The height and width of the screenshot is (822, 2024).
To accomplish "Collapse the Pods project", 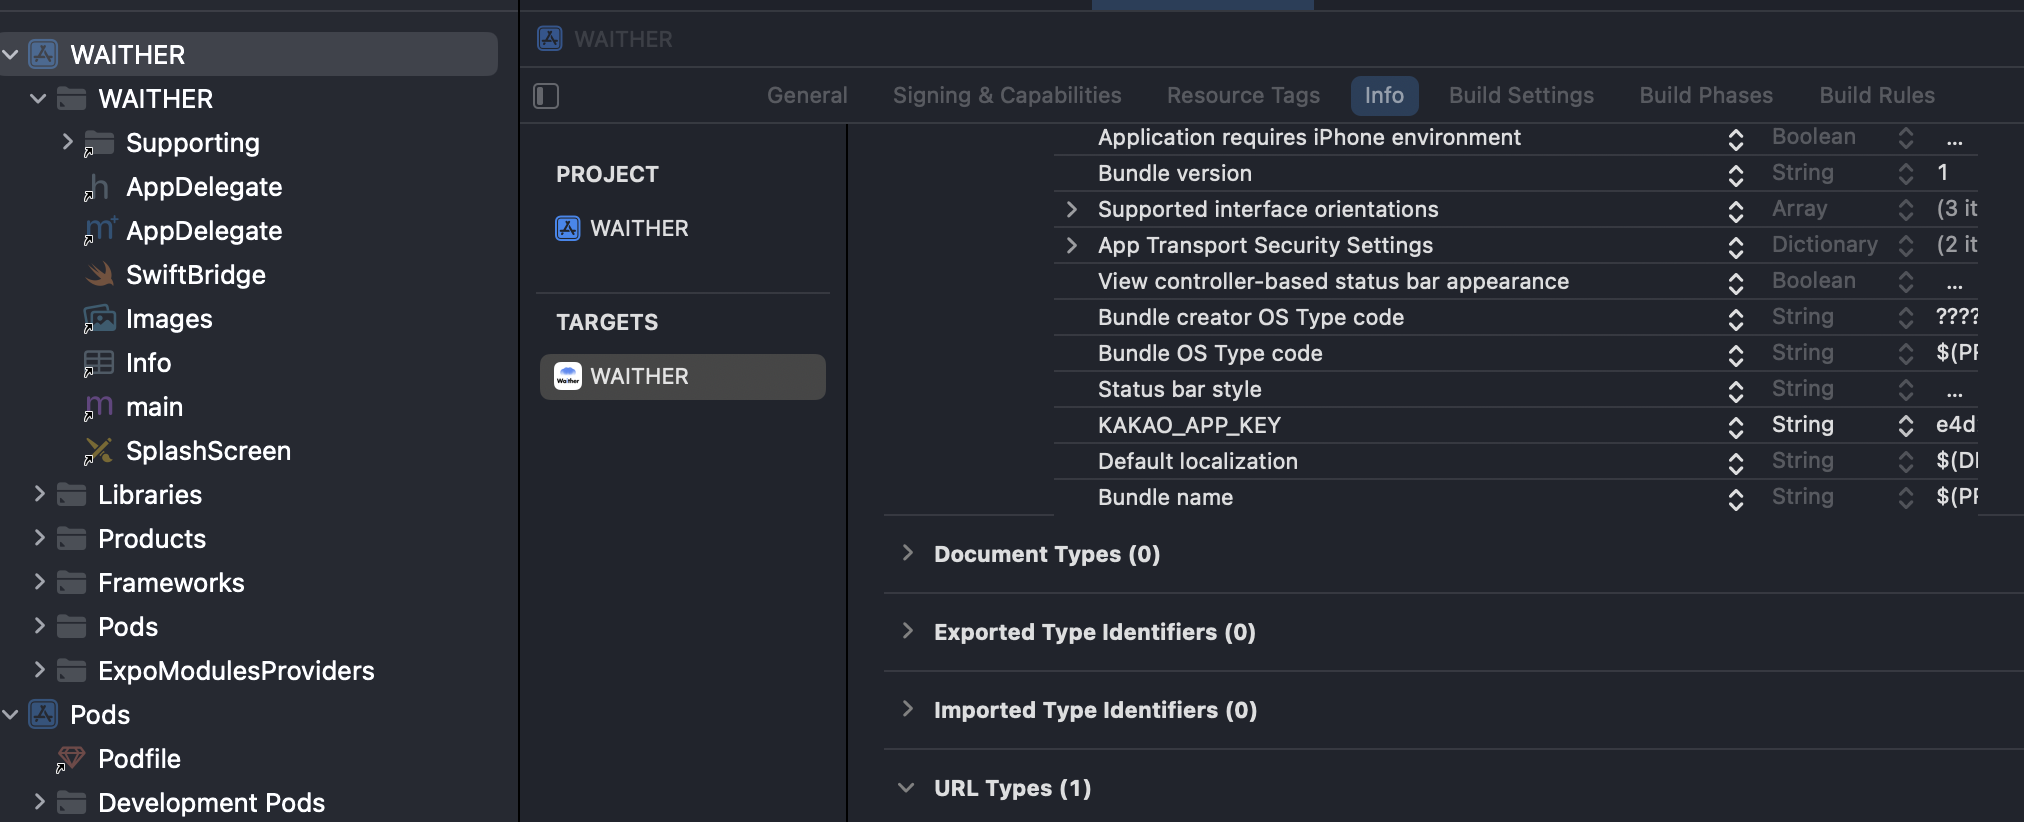I will 11,714.
